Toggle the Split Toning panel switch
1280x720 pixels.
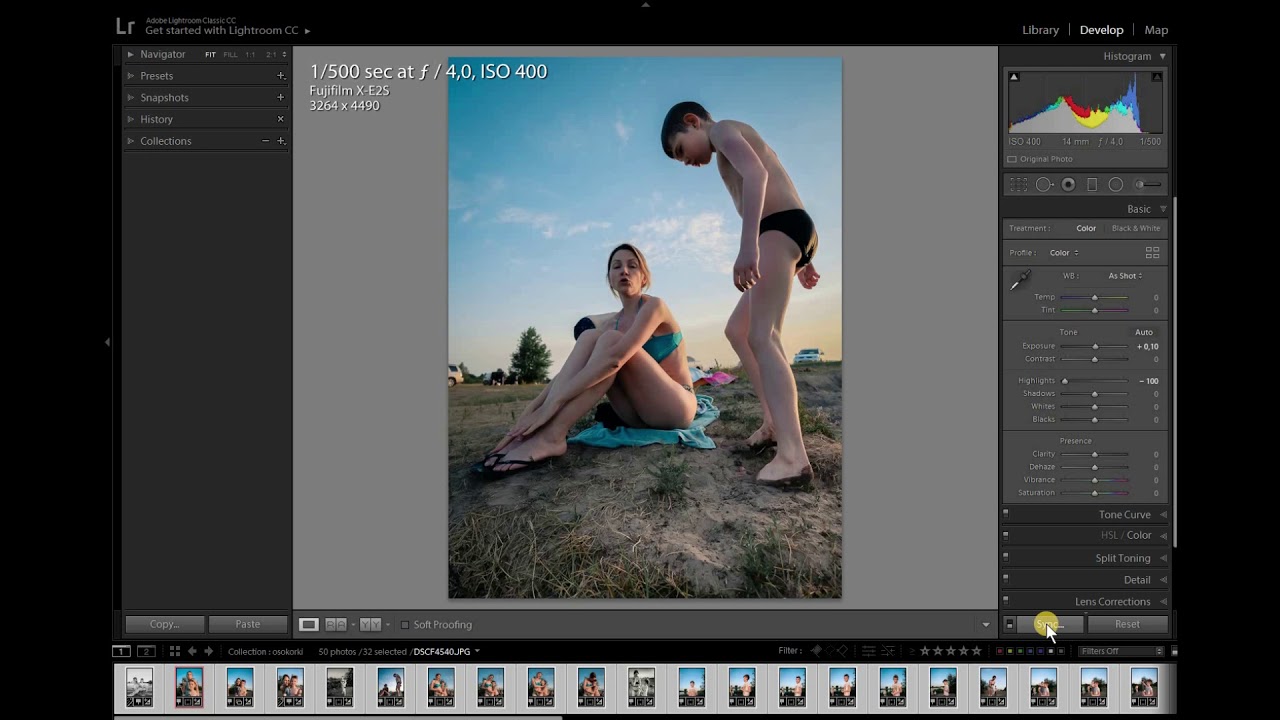[x=1005, y=558]
